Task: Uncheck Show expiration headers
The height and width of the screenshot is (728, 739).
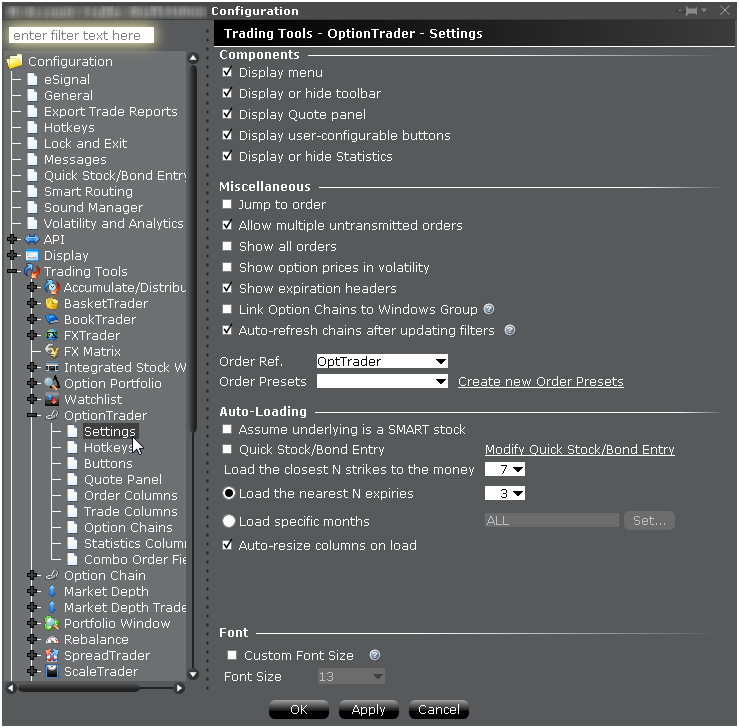Action: 228,288
